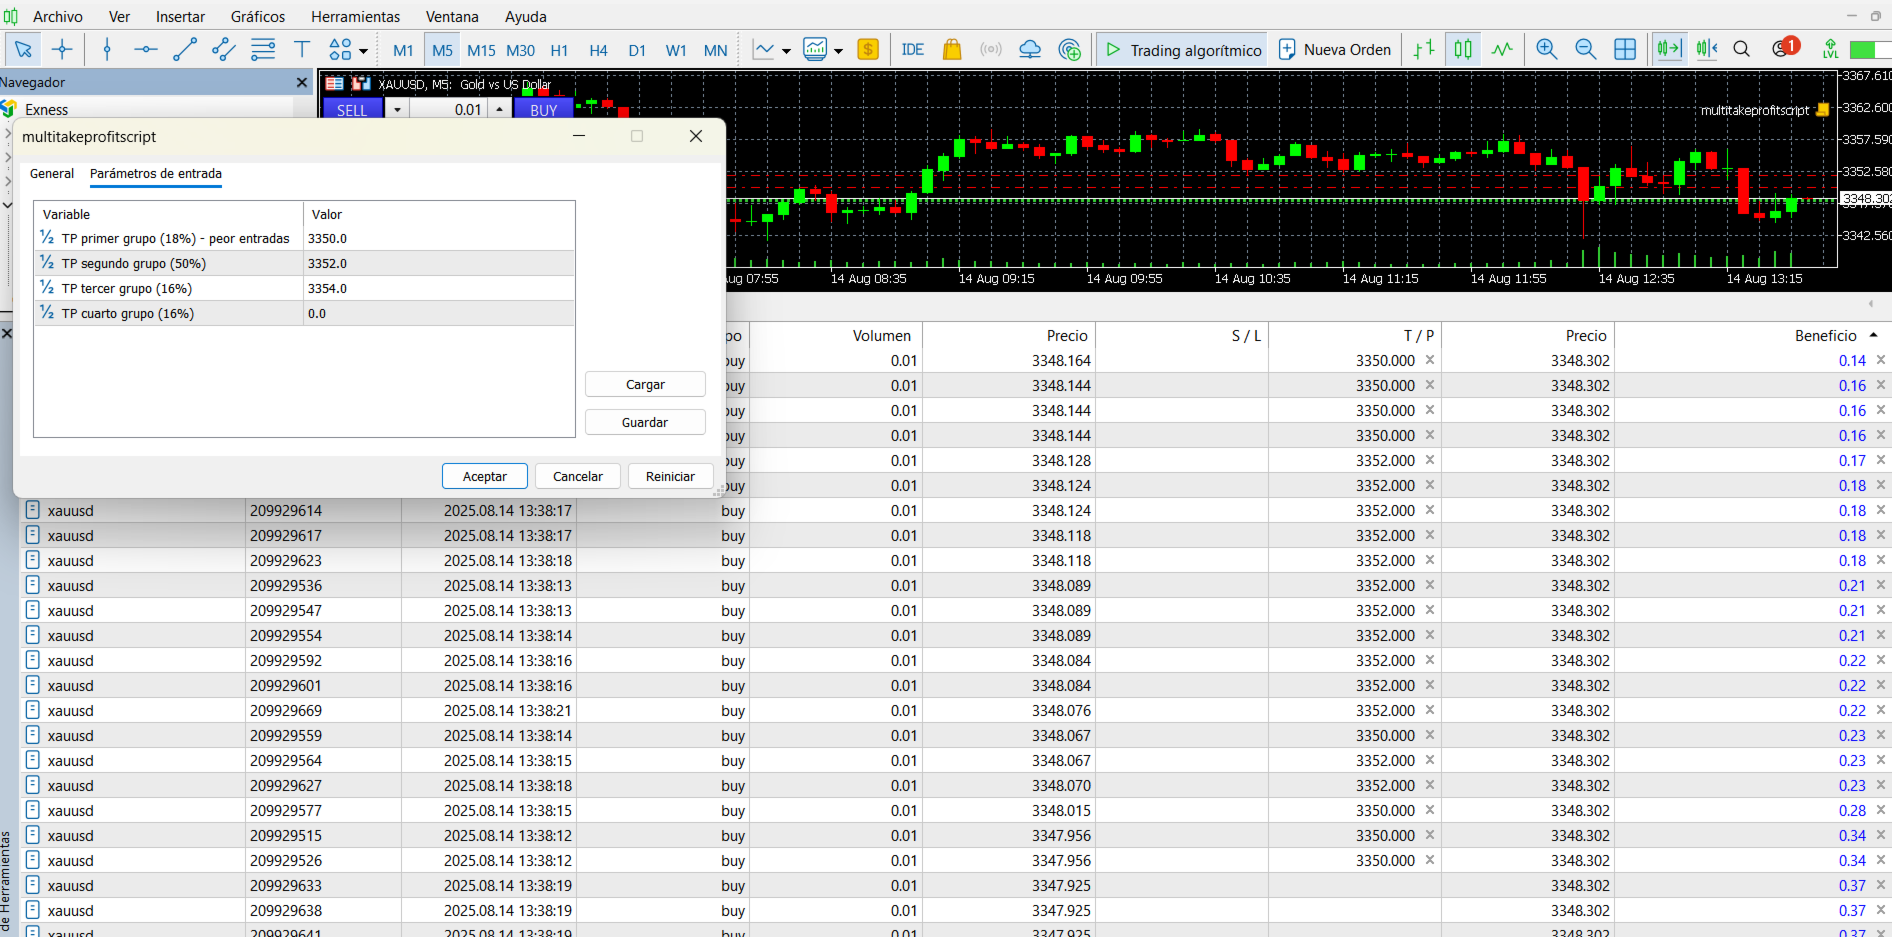Toggle chart auto-scroll to latest bars
Screen dimensions: 1892x937
1669,48
